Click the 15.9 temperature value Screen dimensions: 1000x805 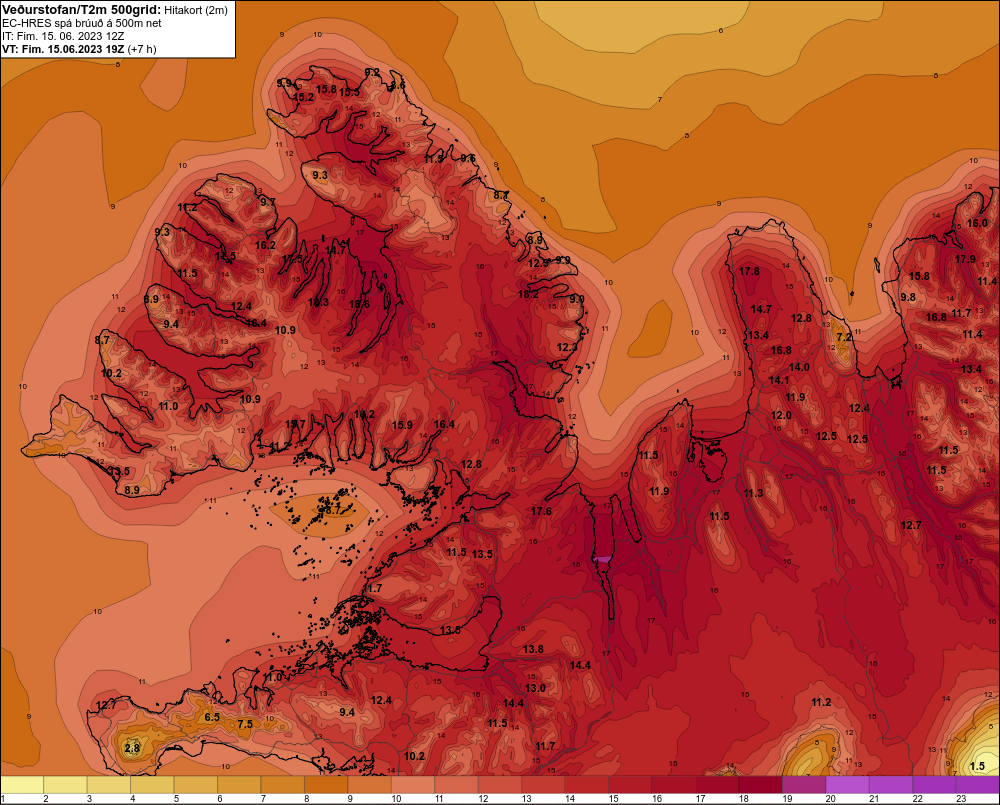(402, 425)
